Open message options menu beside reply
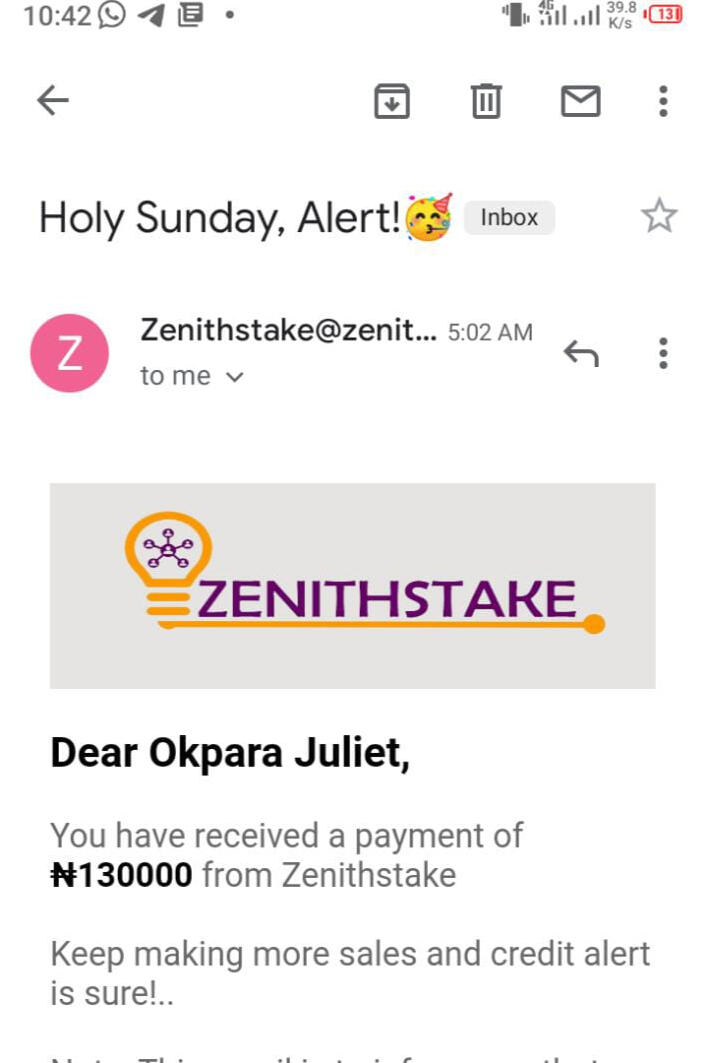Screen dimensions: 706x1063 [663, 353]
